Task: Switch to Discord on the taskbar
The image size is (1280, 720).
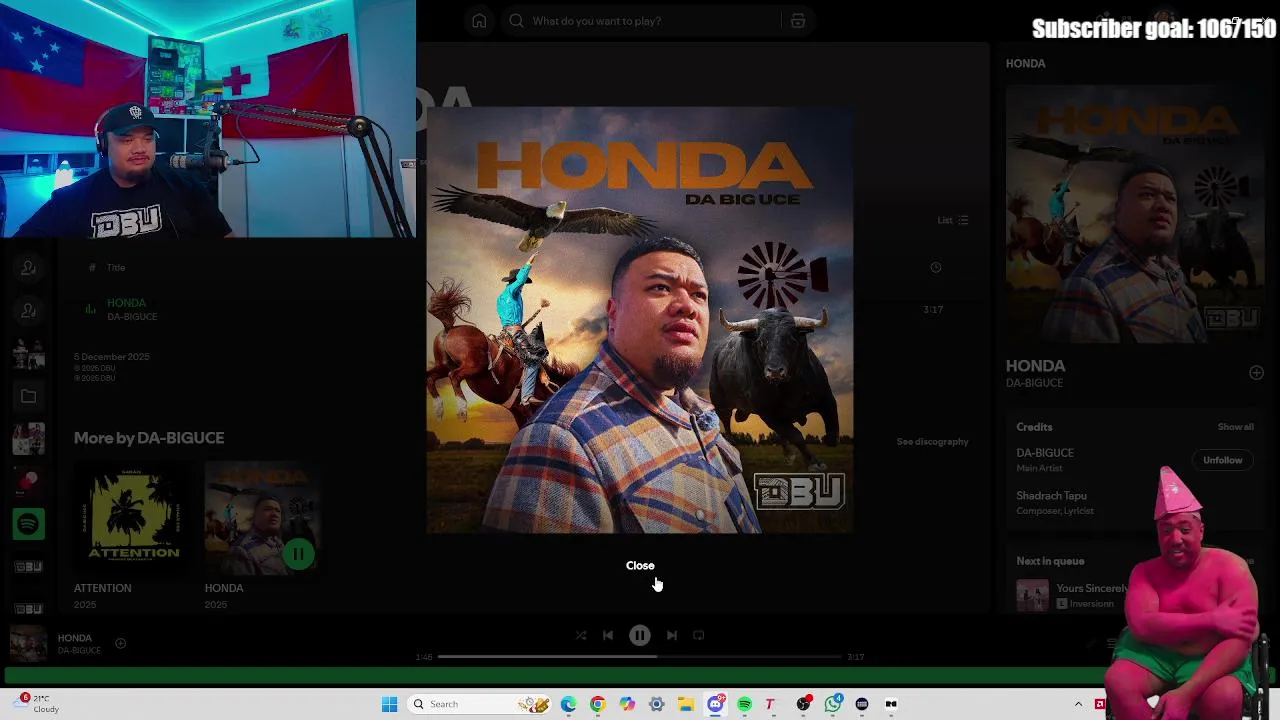Action: 715,704
